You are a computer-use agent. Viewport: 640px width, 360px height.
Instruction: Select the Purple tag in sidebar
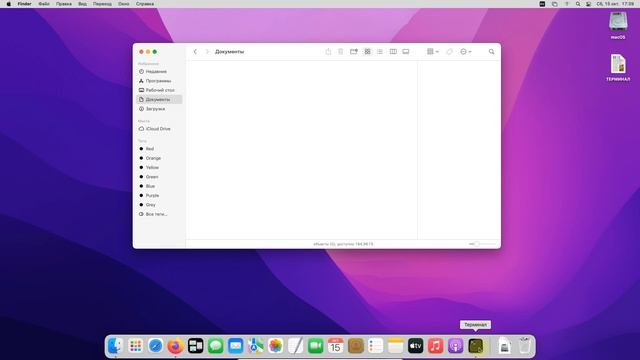(x=159, y=196)
